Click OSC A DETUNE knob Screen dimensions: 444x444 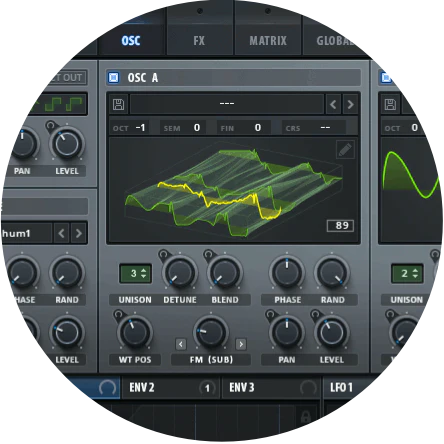point(180,273)
